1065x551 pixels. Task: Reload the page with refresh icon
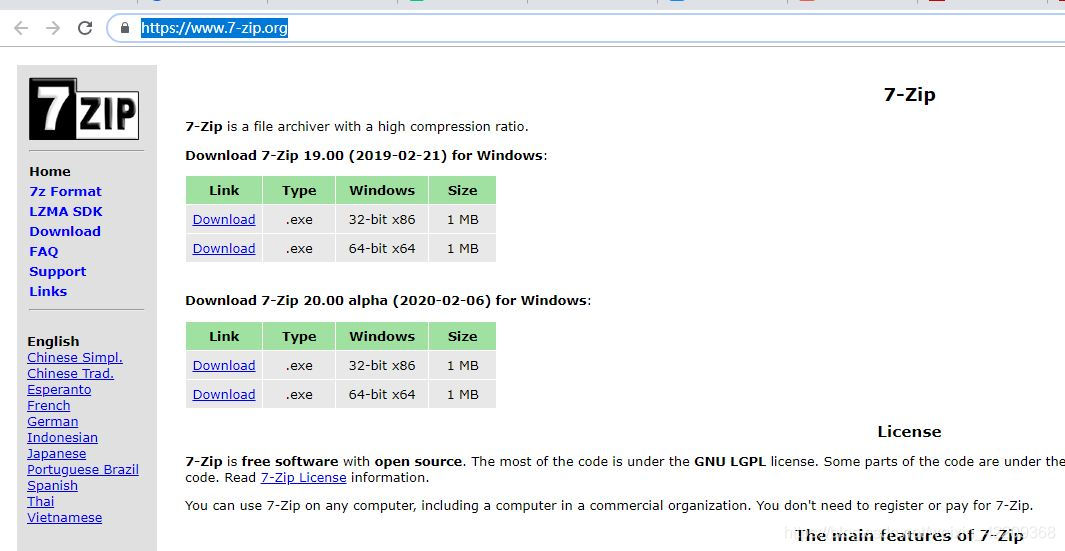coord(85,28)
